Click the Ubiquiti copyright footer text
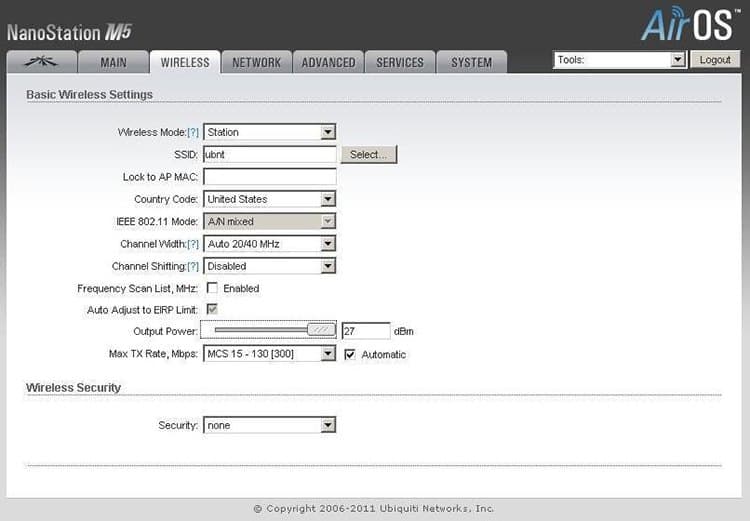750x521 pixels. pyautogui.click(x=374, y=509)
